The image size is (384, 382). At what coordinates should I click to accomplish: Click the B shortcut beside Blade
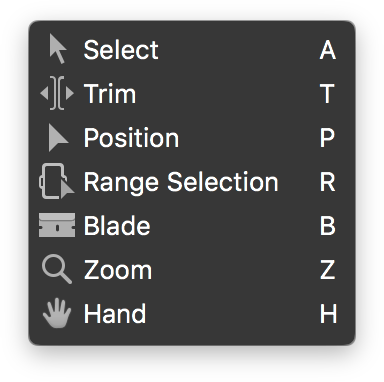[328, 226]
